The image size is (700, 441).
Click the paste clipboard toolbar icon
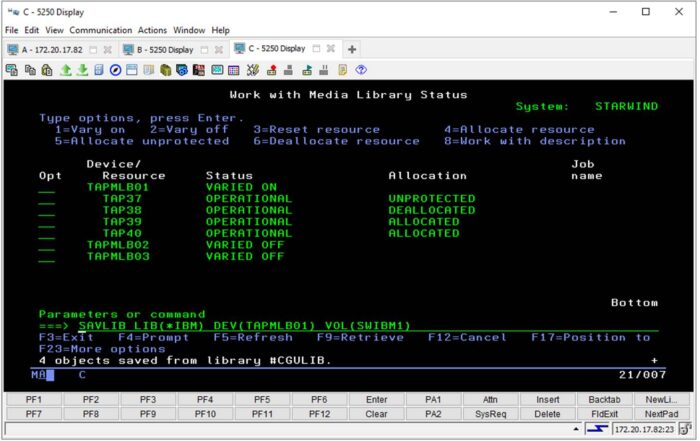pyautogui.click(x=47, y=69)
